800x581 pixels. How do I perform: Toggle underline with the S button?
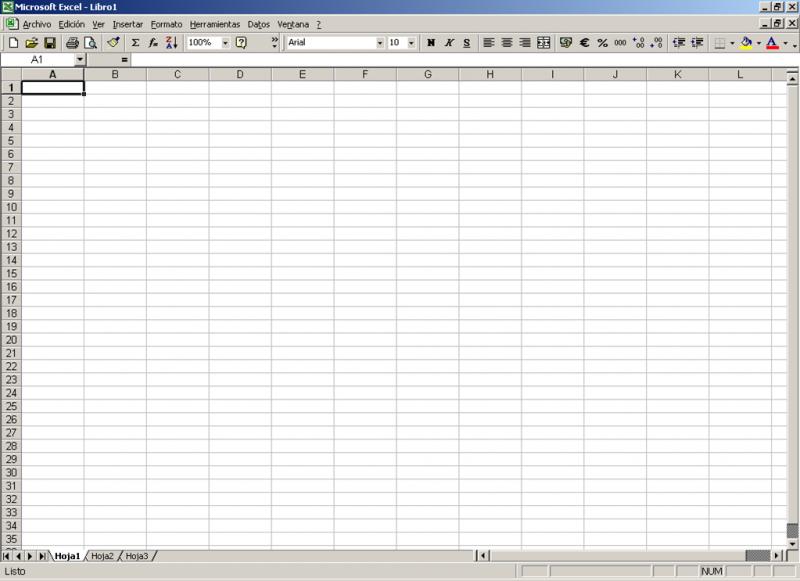pos(466,43)
